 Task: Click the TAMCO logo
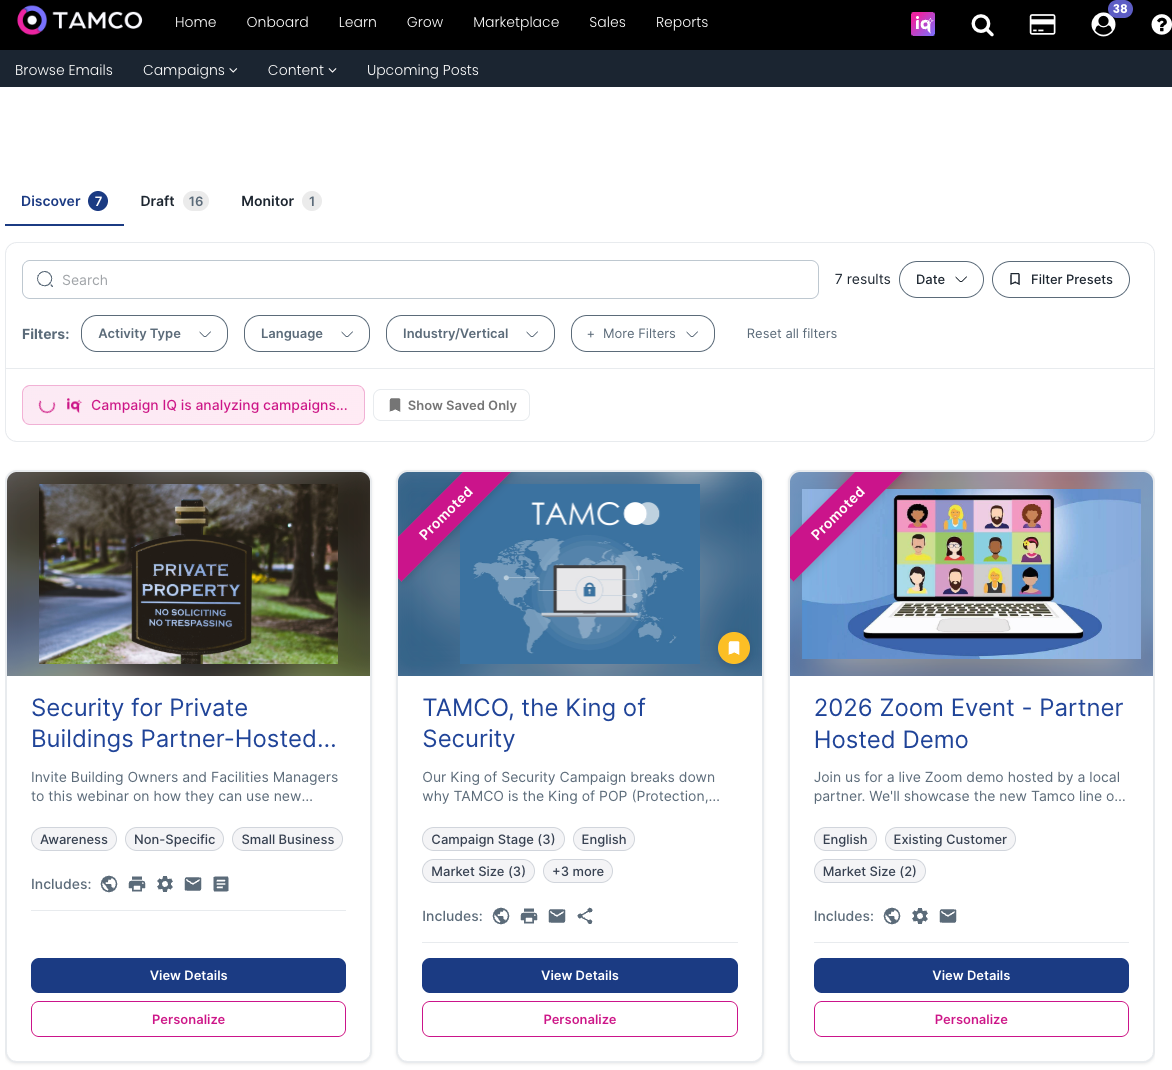[x=80, y=21]
